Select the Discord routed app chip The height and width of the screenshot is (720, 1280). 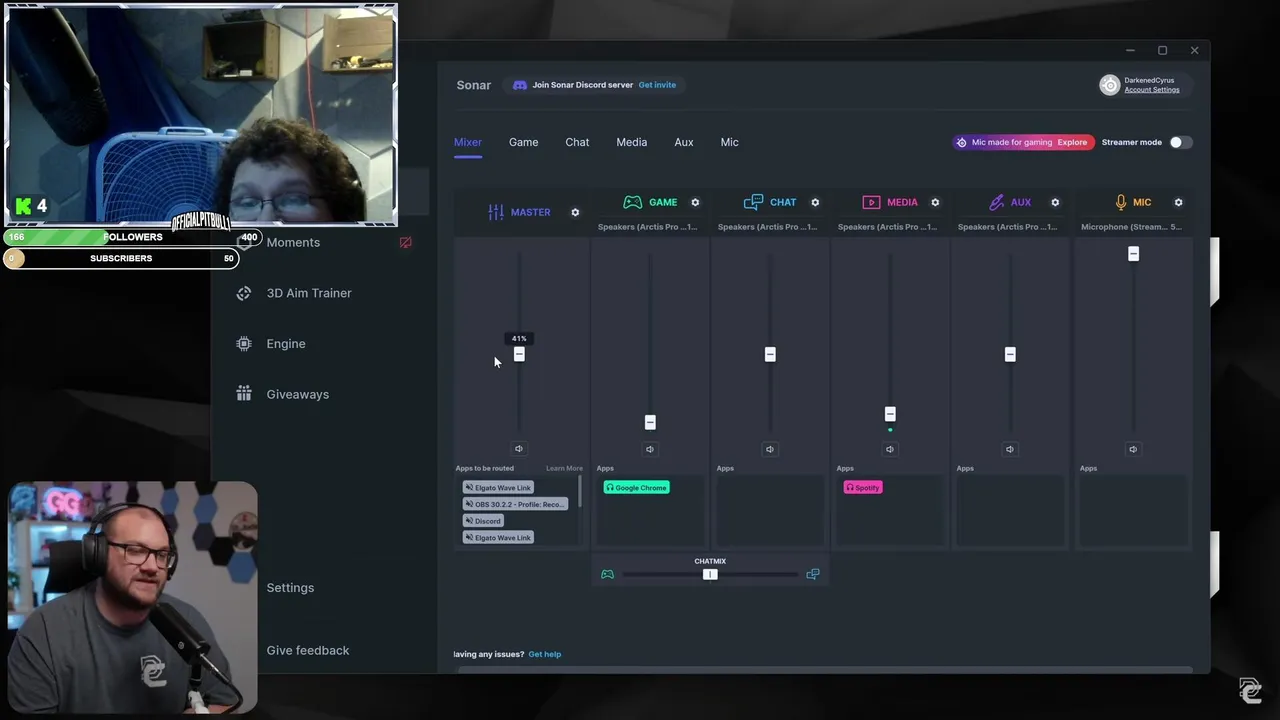pyautogui.click(x=483, y=521)
